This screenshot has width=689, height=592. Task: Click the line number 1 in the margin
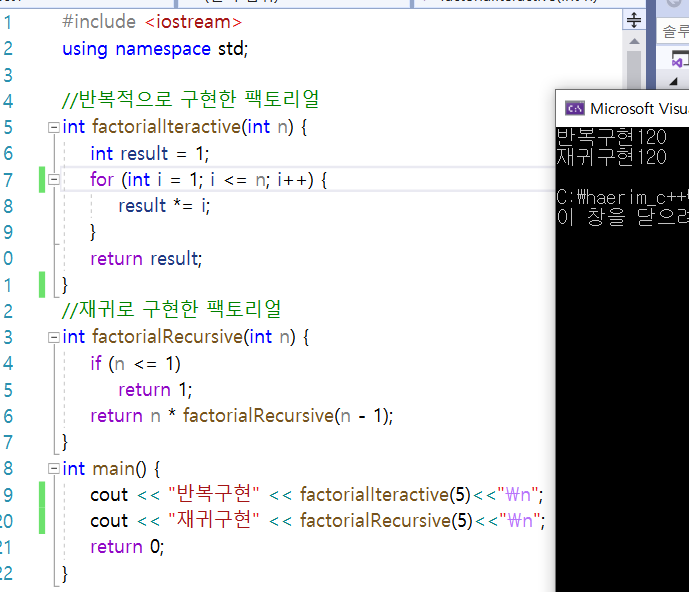click(8, 22)
